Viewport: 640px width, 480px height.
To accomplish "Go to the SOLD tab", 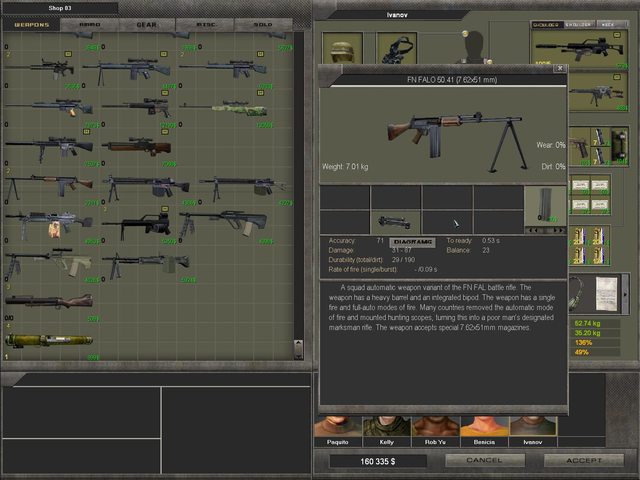I will (263, 25).
